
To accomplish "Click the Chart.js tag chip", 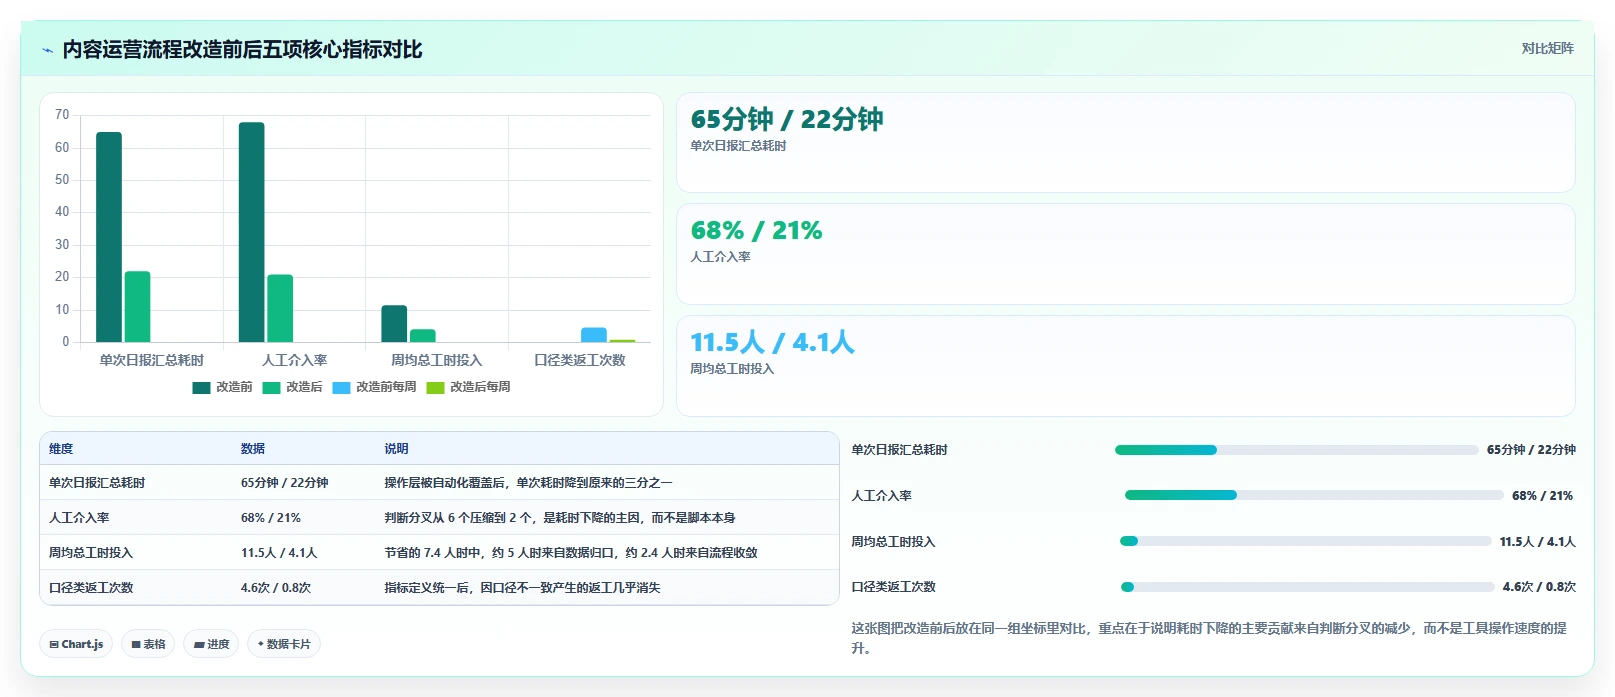I will (x=76, y=644).
